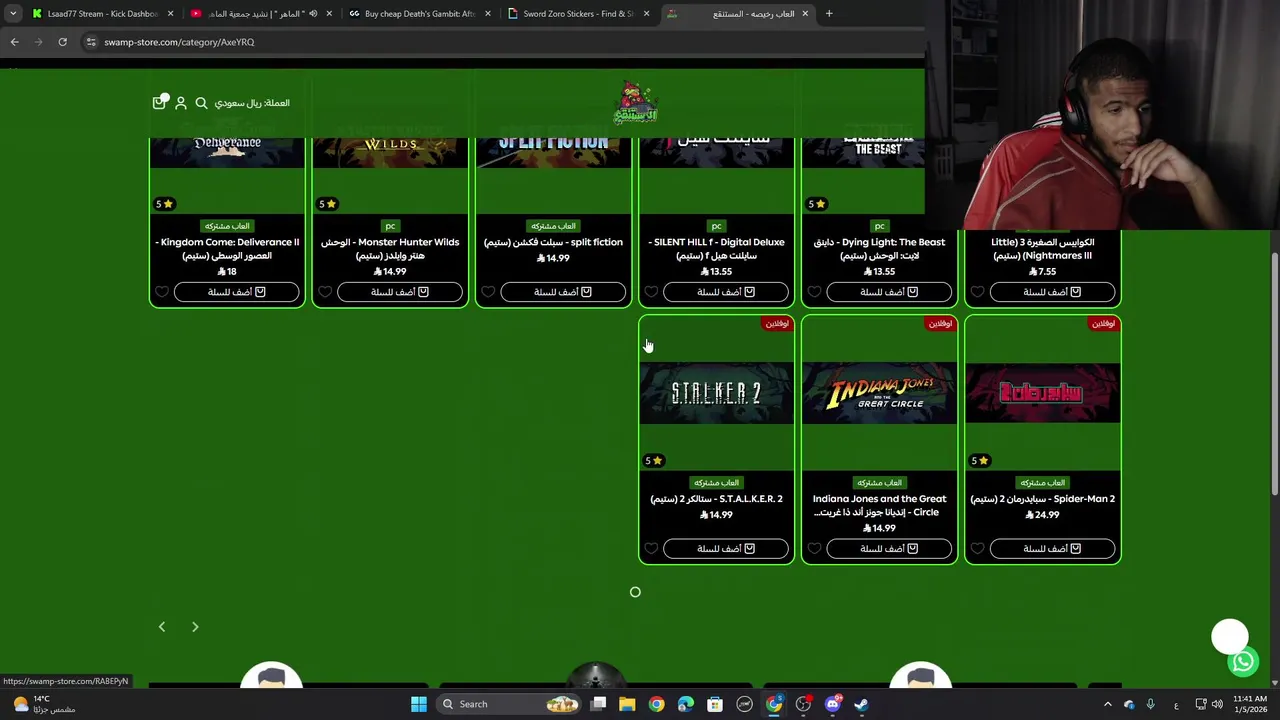Toggle the wishlist heart for SILENT HILL f
1280x720 pixels.
coord(651,292)
